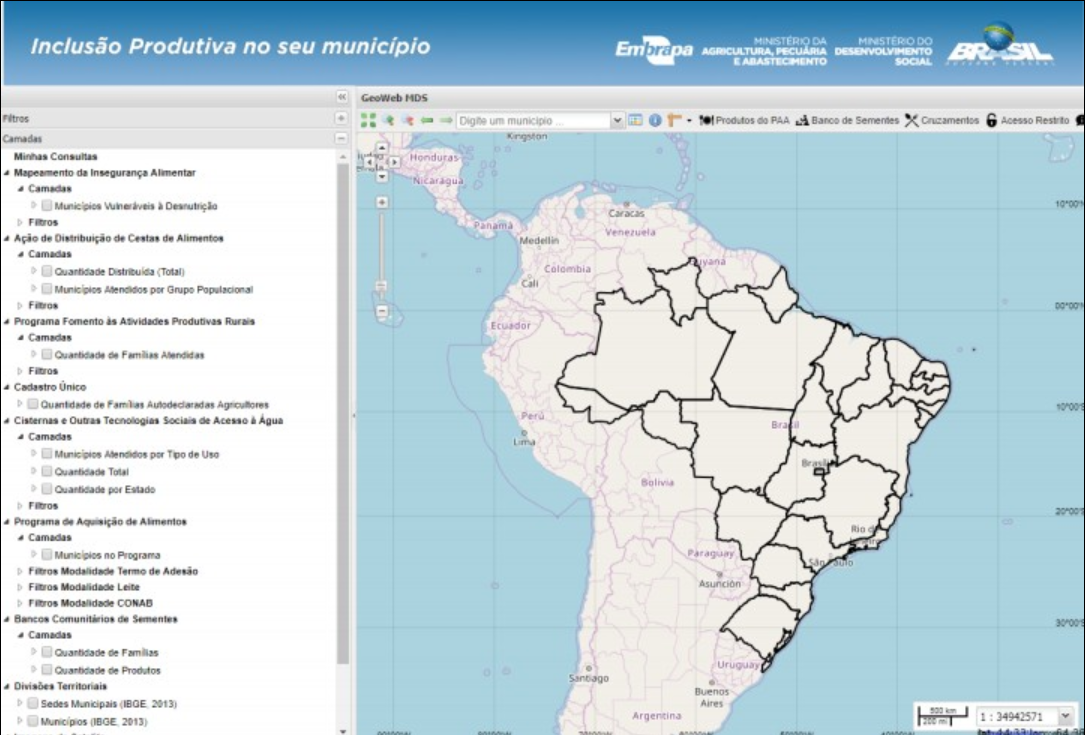
Task: Check Quantidade por Estado layer
Action: [x=47, y=489]
